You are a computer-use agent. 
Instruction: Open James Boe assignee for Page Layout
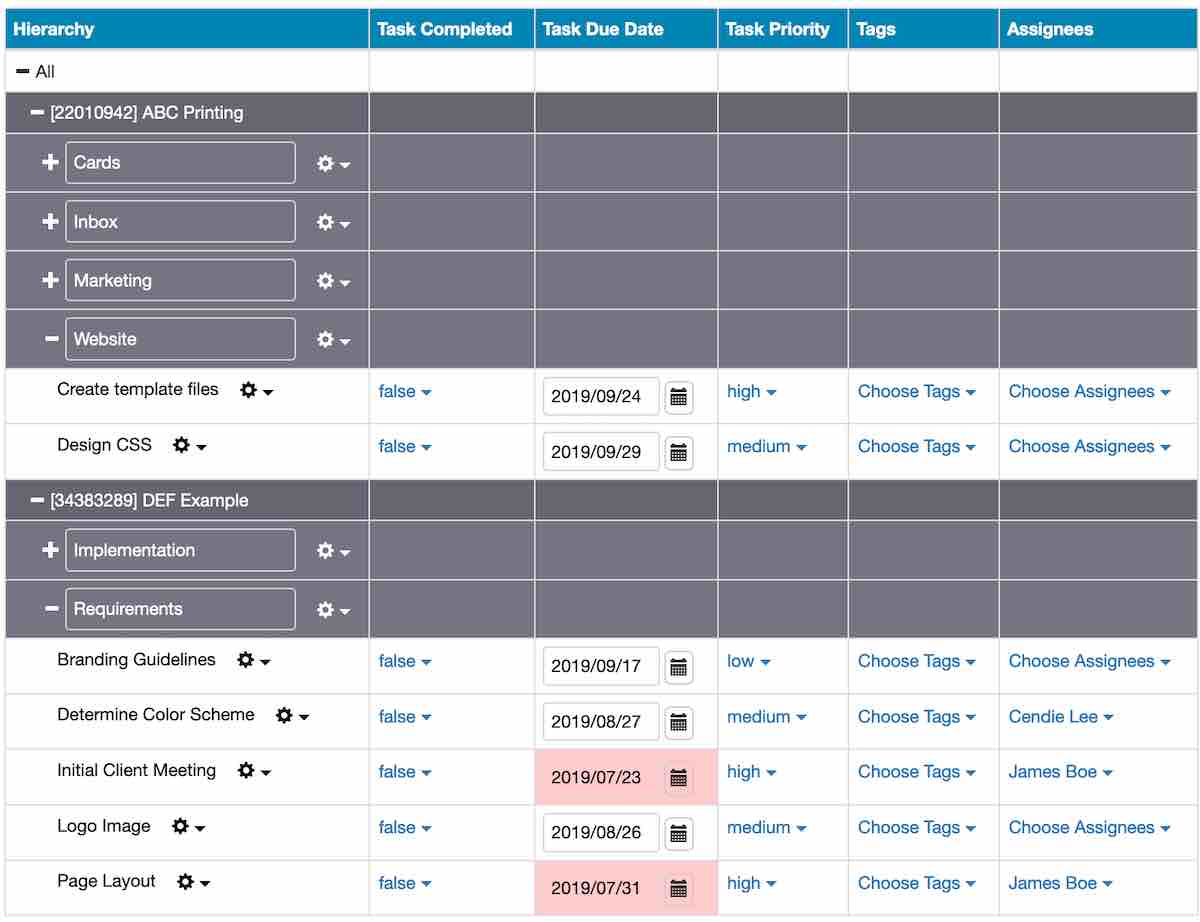pyautogui.click(x=1060, y=883)
